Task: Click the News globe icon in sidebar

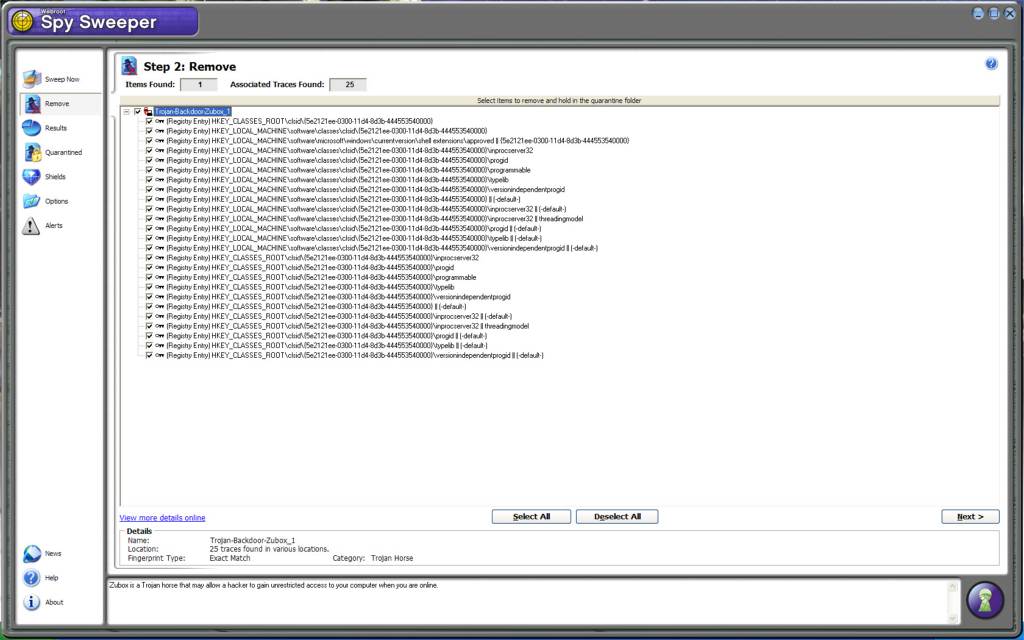Action: click(32, 554)
